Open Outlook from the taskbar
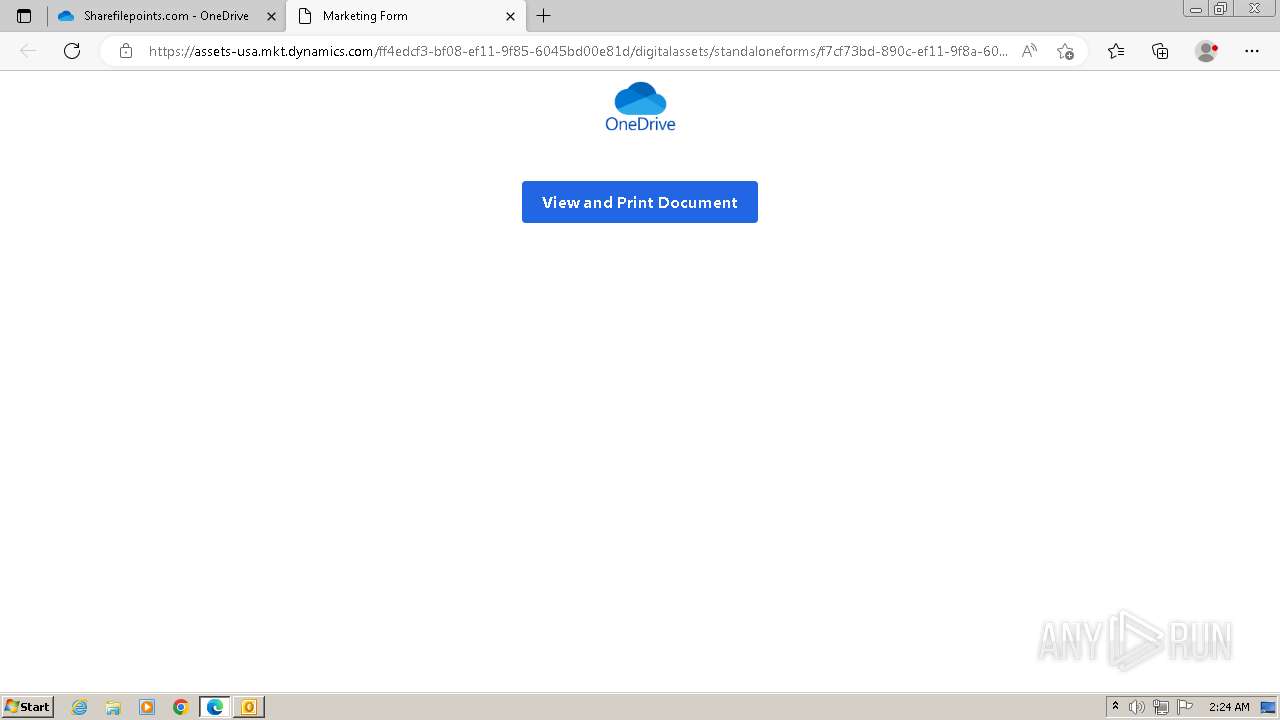The width and height of the screenshot is (1280, 720). (x=249, y=707)
